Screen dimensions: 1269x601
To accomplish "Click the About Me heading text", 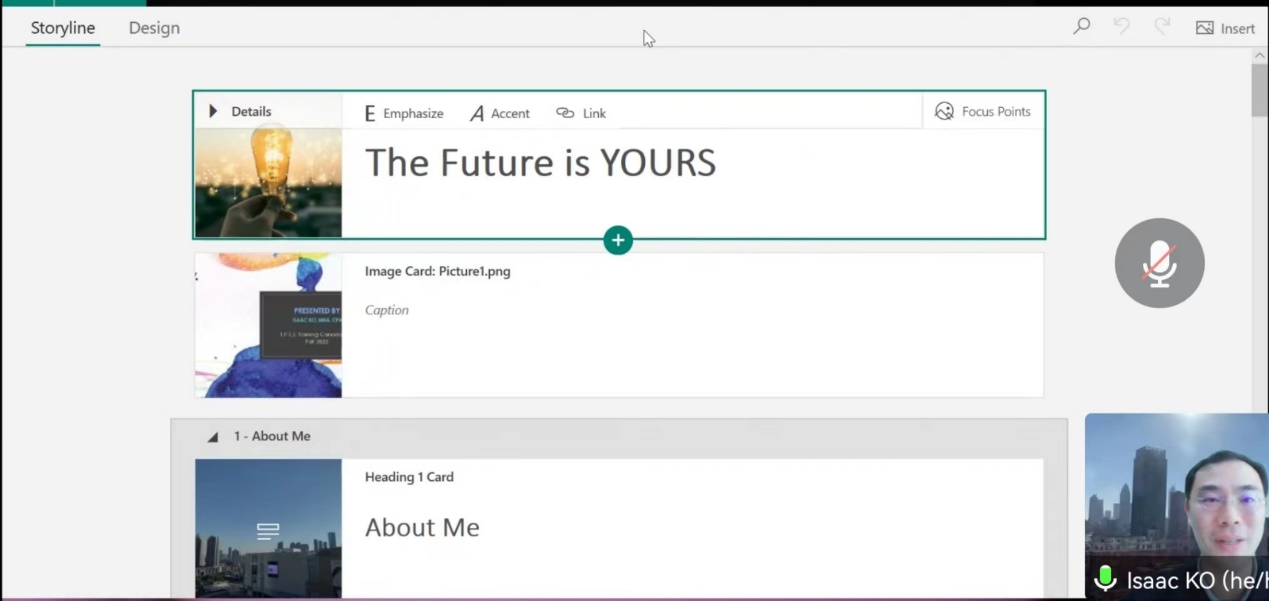I will [x=422, y=527].
